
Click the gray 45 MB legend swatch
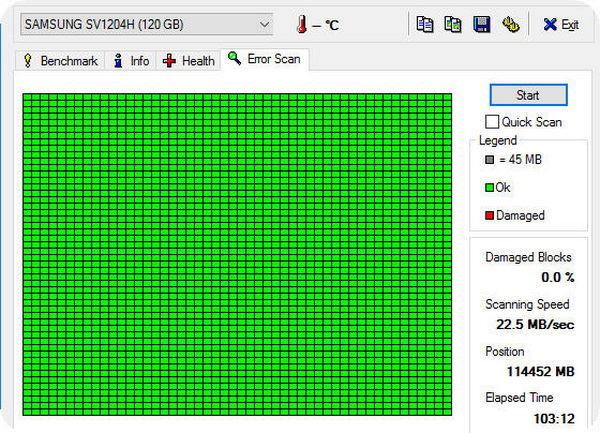(489, 159)
